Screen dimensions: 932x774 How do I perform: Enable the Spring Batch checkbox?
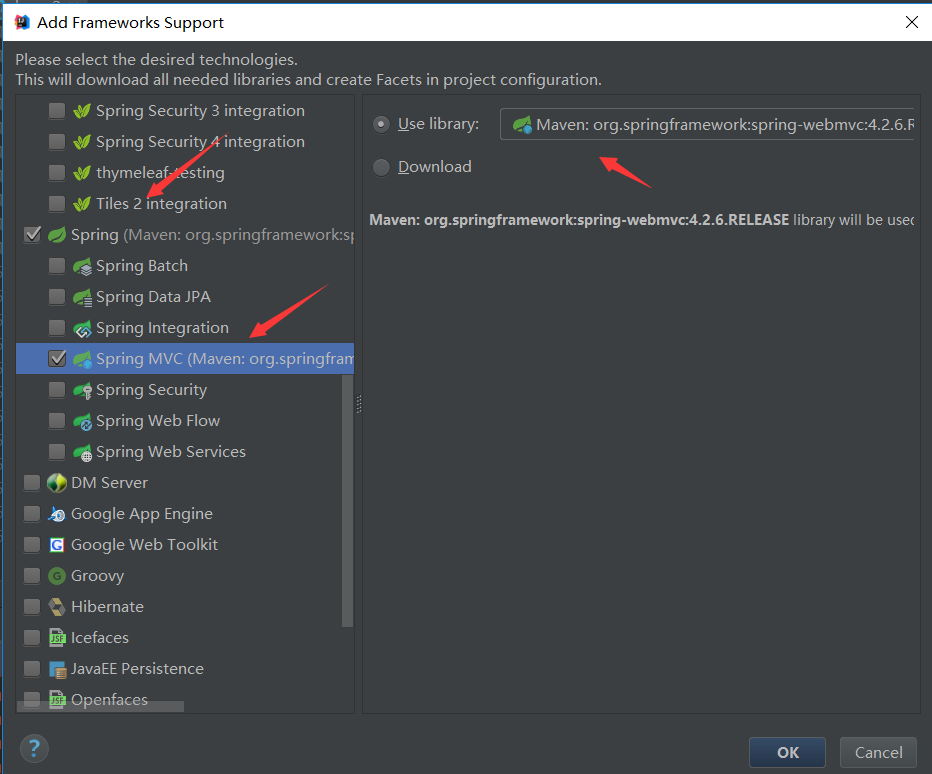[57, 266]
